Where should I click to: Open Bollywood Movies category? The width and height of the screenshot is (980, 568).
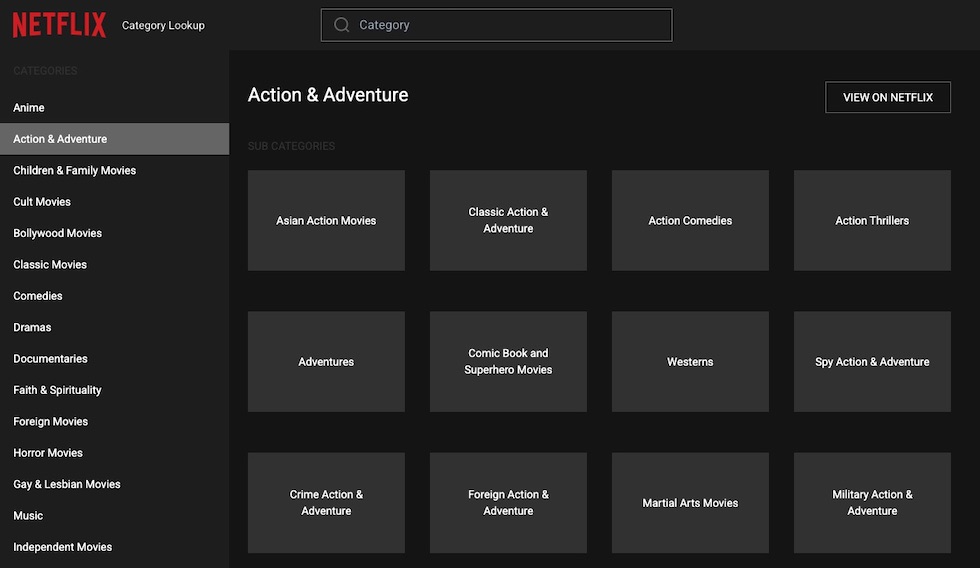coord(114,233)
